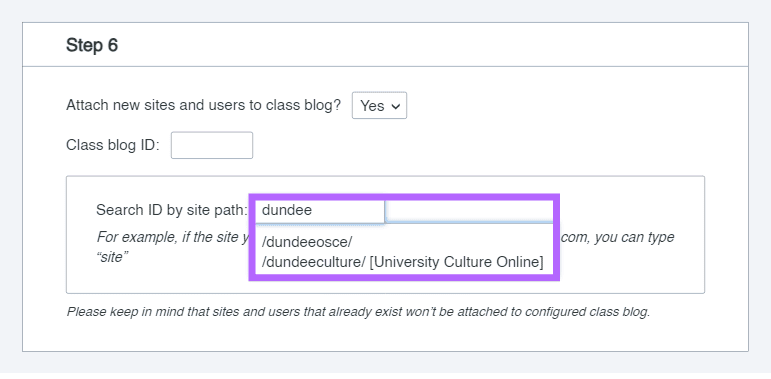Click the Class blog ID label
The image size is (771, 379).
point(113,145)
